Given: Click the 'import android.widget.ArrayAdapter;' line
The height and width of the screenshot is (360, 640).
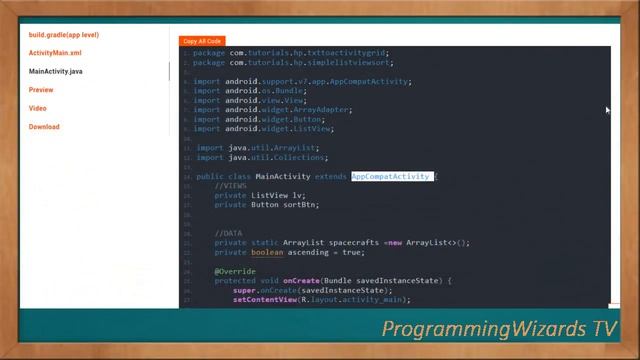Looking at the screenshot, I should click(273, 110).
